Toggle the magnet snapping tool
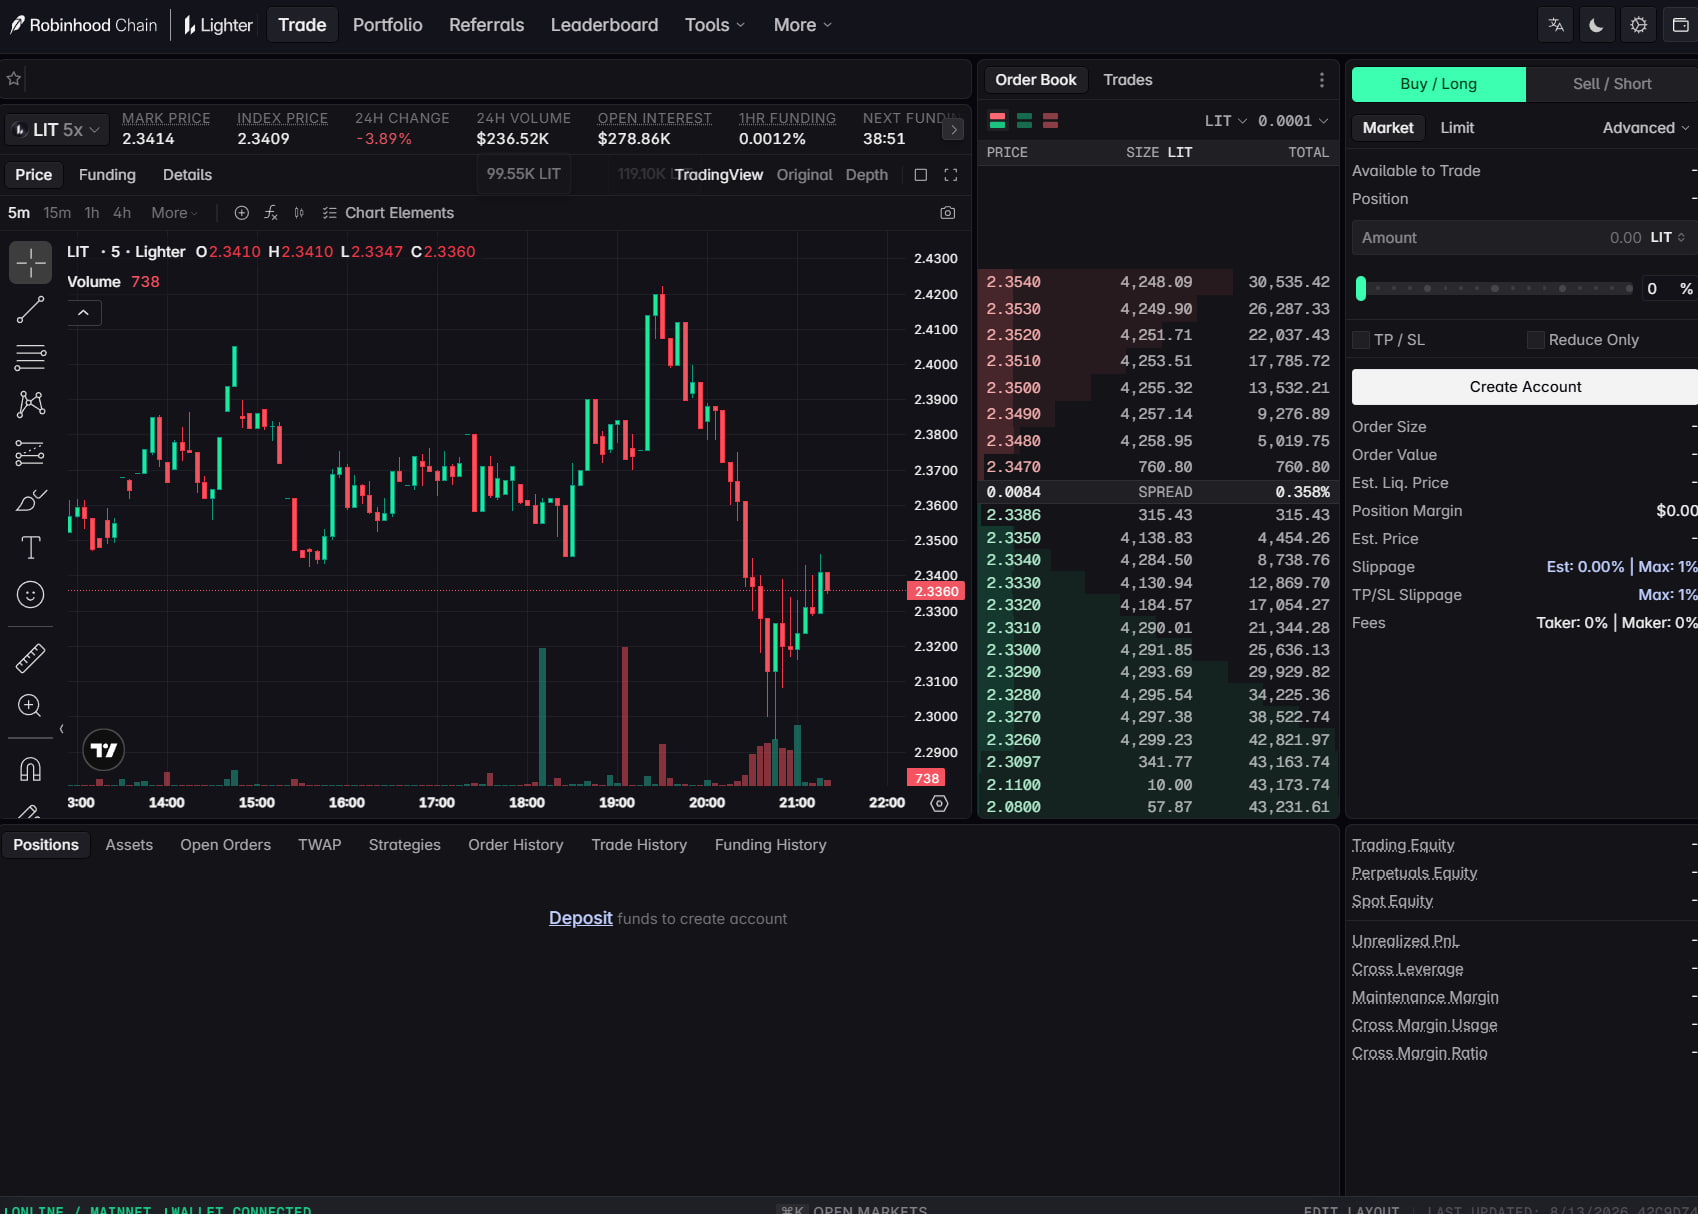 point(31,769)
